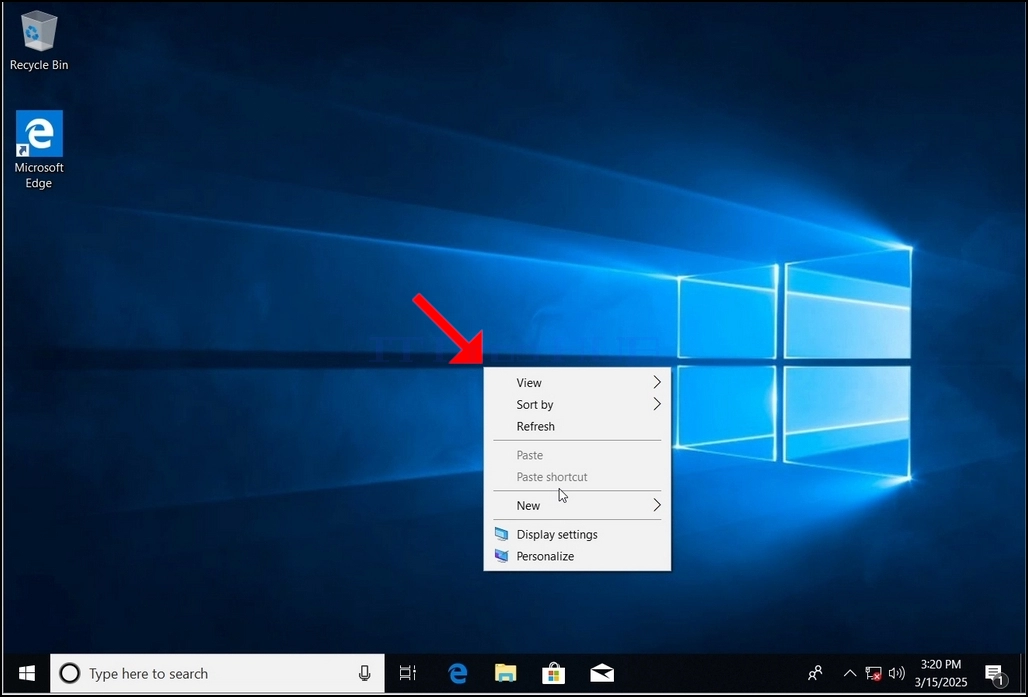Open Task View from the taskbar
1028x697 pixels.
408,673
